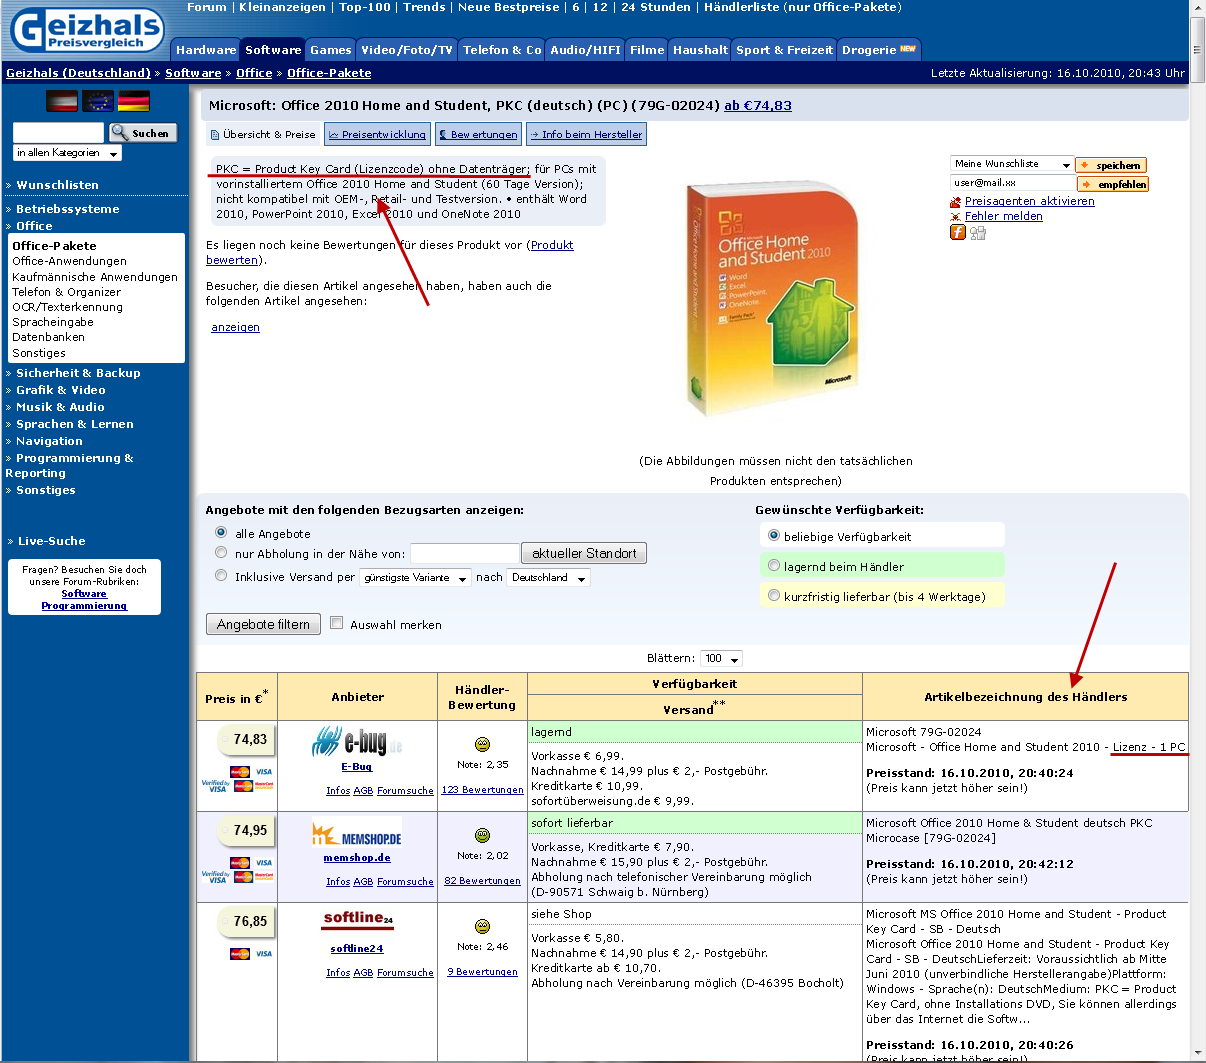Select beliebige Verfügbarkeit radio button

click(x=773, y=536)
